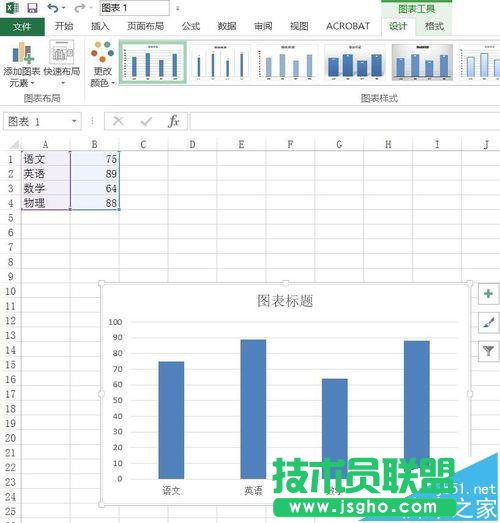Click the chart styles paintbrush button
Image resolution: width=500 pixels, height=523 pixels.
point(488,323)
